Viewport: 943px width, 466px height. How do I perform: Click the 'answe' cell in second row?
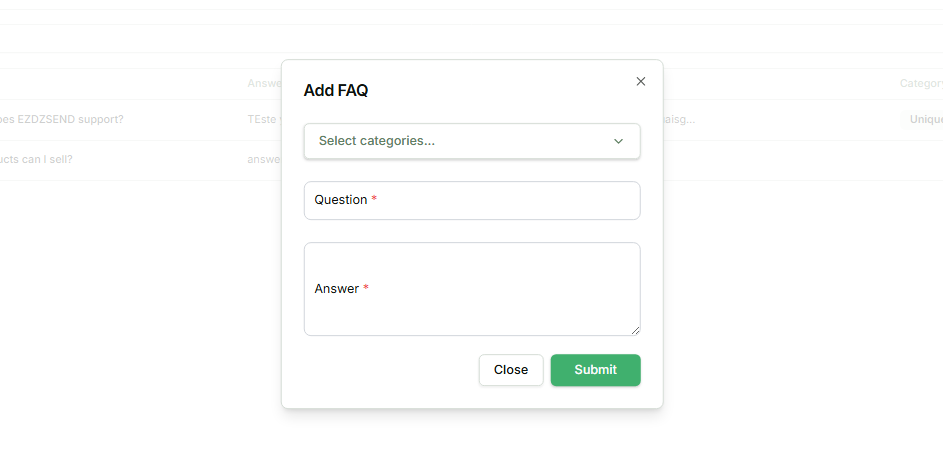pos(264,160)
